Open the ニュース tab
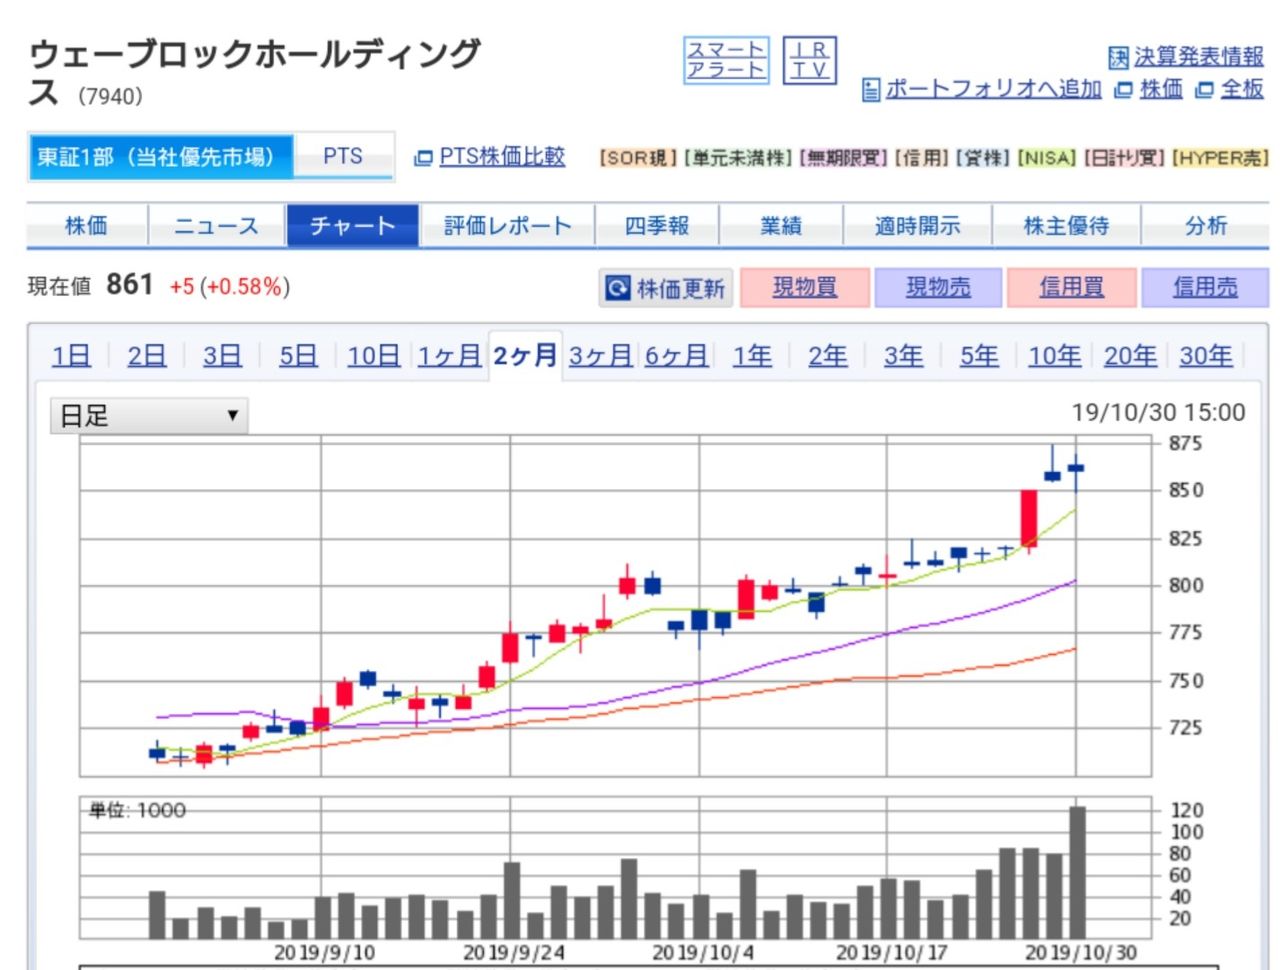This screenshot has height=970, width=1280. (216, 226)
